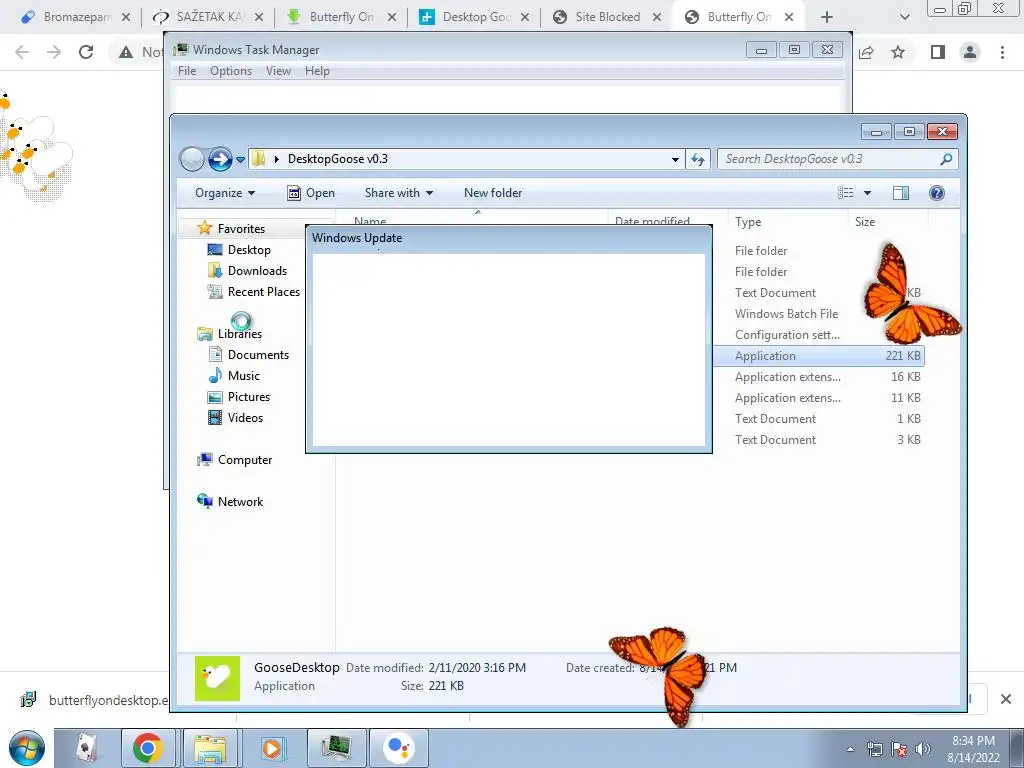
Task: Select Computer in the navigation pane
Action: [245, 460]
